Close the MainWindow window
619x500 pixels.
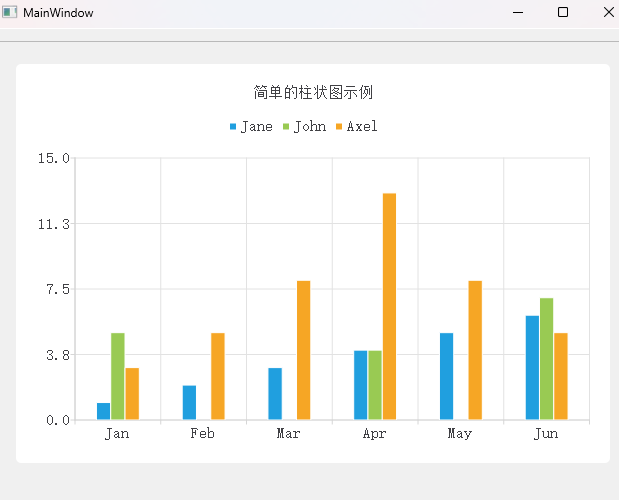point(609,12)
